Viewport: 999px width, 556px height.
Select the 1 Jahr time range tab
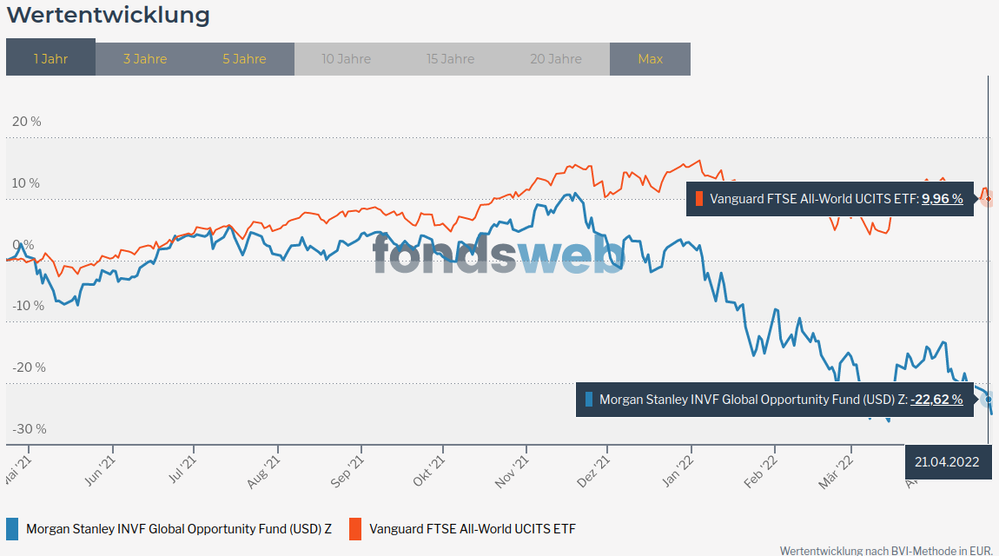tap(50, 59)
